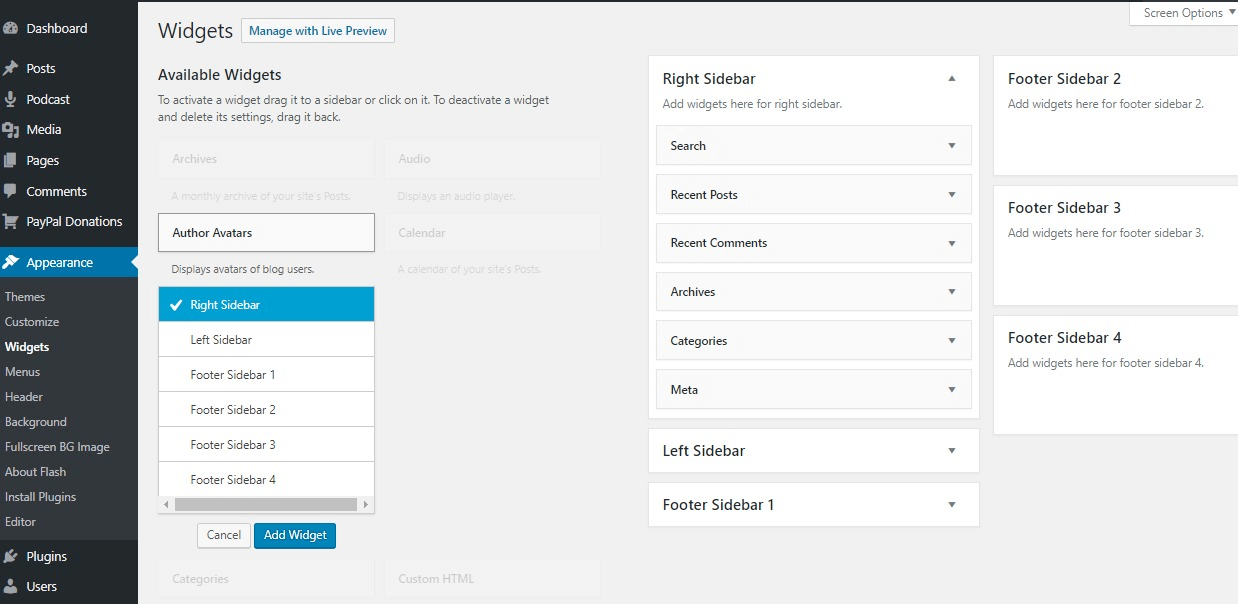This screenshot has height=604, width=1238.
Task: Open Manage with Live Preview
Action: click(317, 31)
